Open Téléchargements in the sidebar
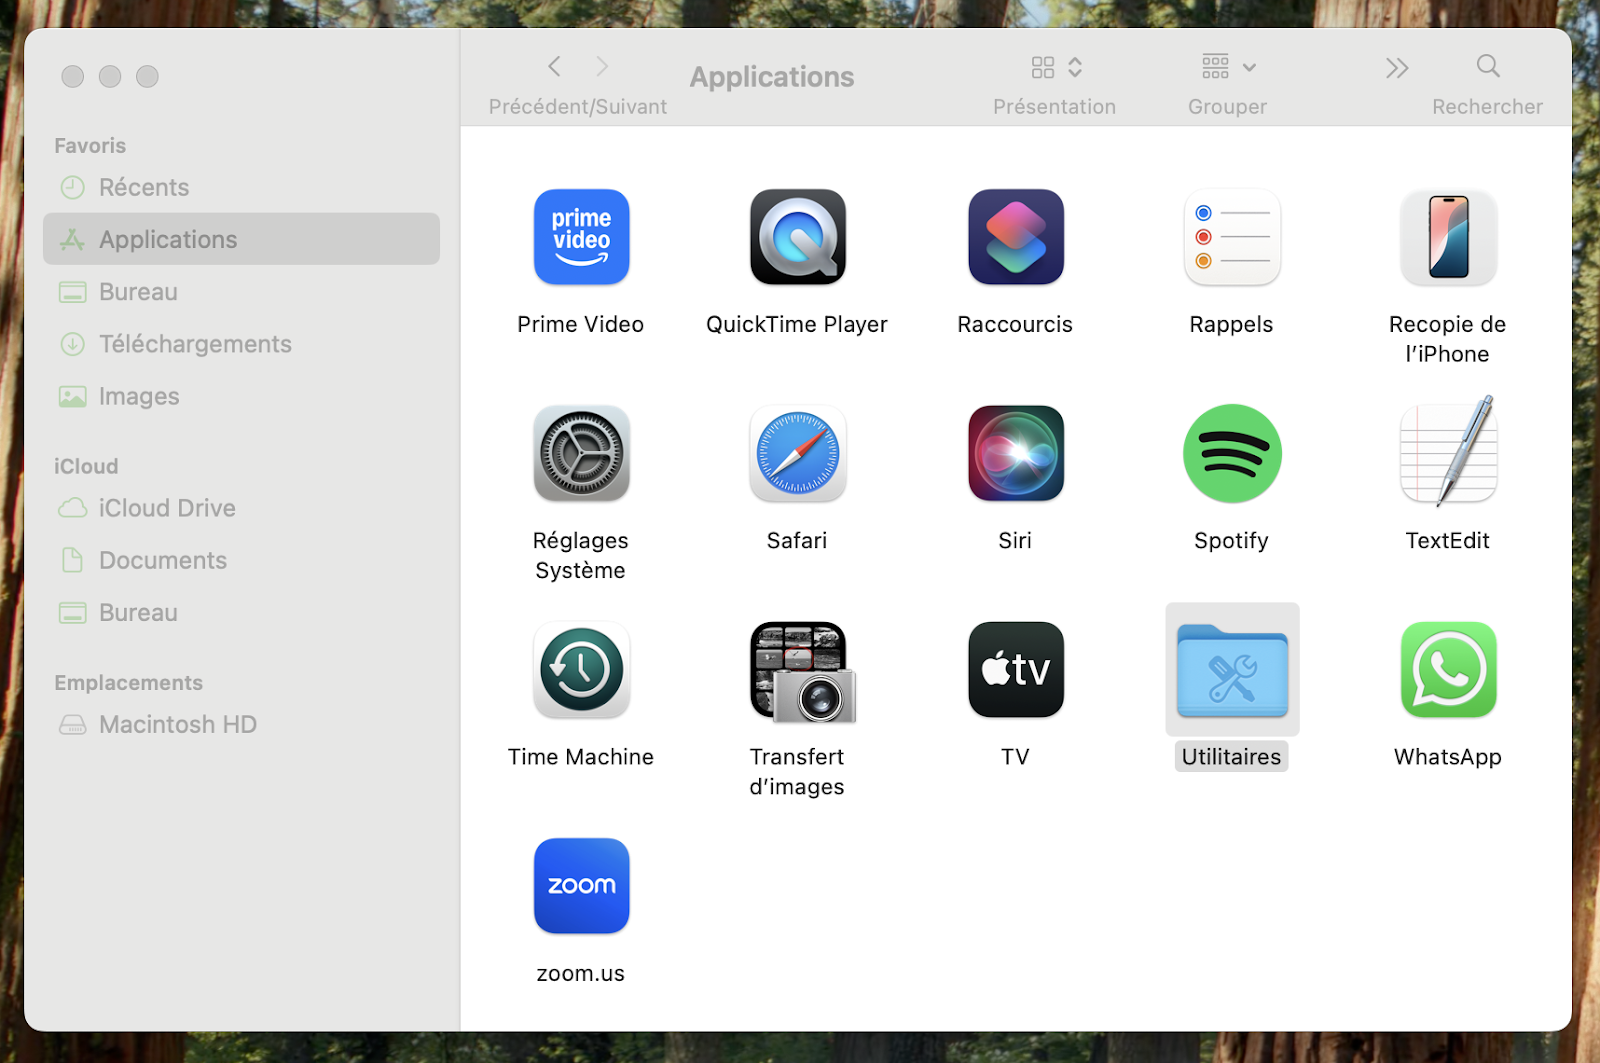1600x1063 pixels. pyautogui.click(x=195, y=344)
